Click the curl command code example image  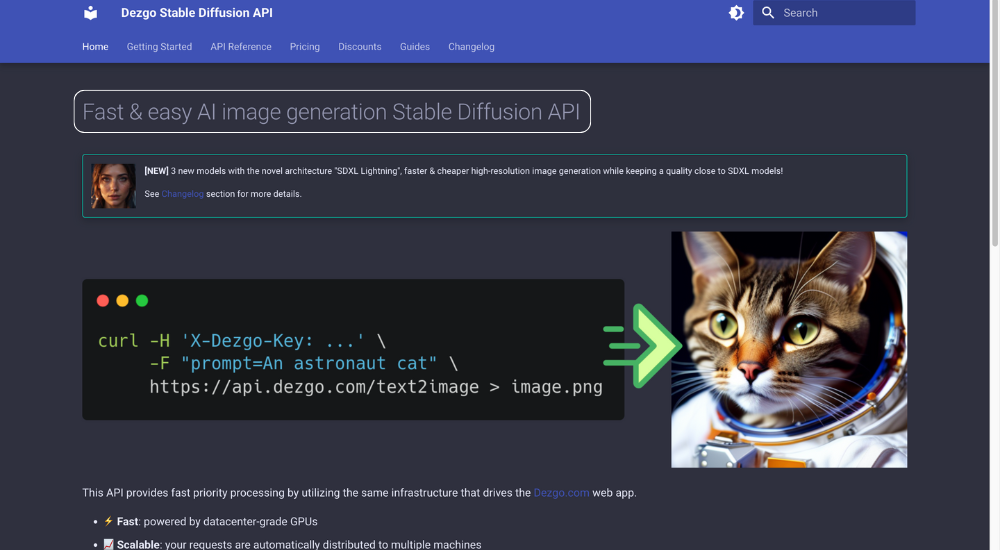pos(353,349)
